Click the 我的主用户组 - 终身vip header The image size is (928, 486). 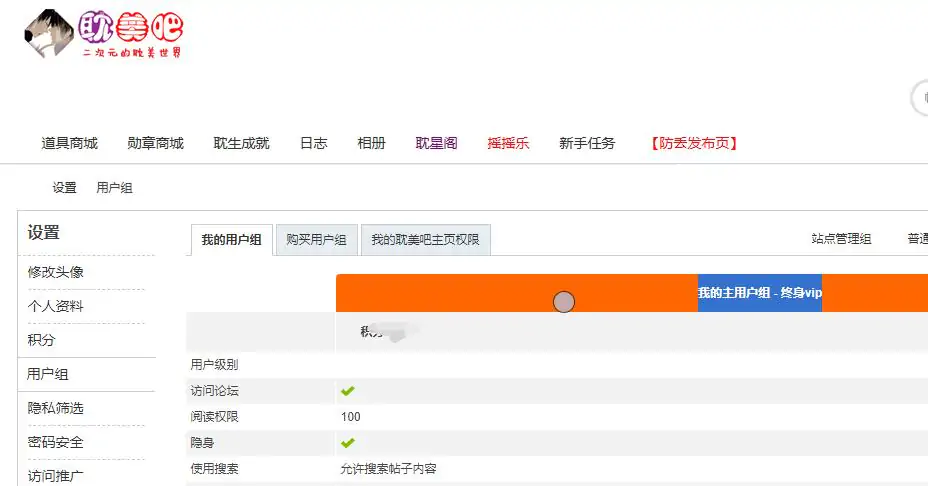[x=760, y=293]
